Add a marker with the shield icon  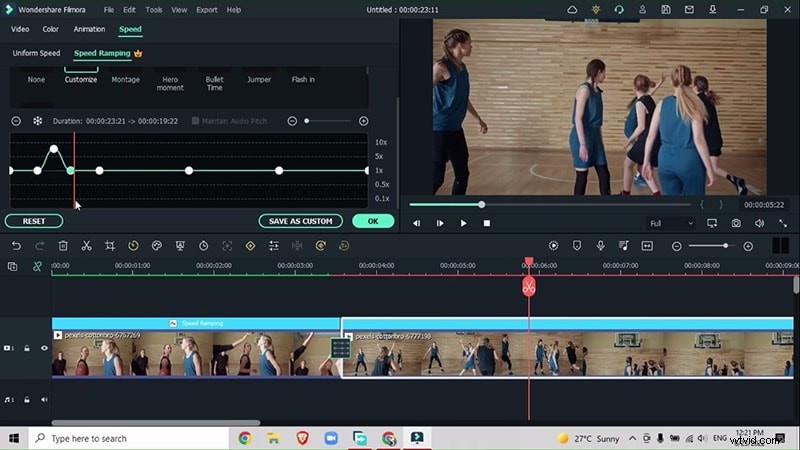coord(577,246)
